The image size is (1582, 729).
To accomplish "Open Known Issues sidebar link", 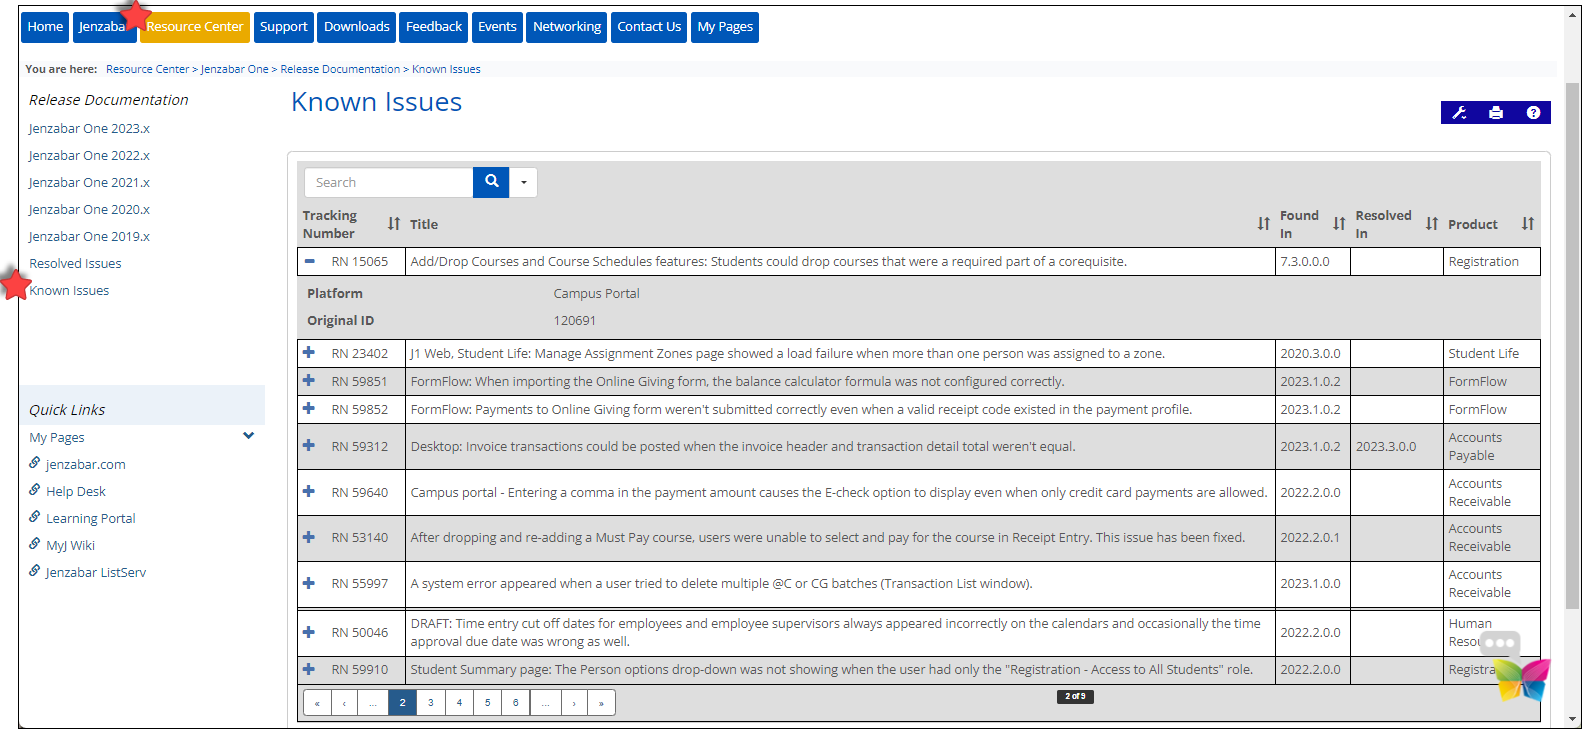I will [x=69, y=291].
